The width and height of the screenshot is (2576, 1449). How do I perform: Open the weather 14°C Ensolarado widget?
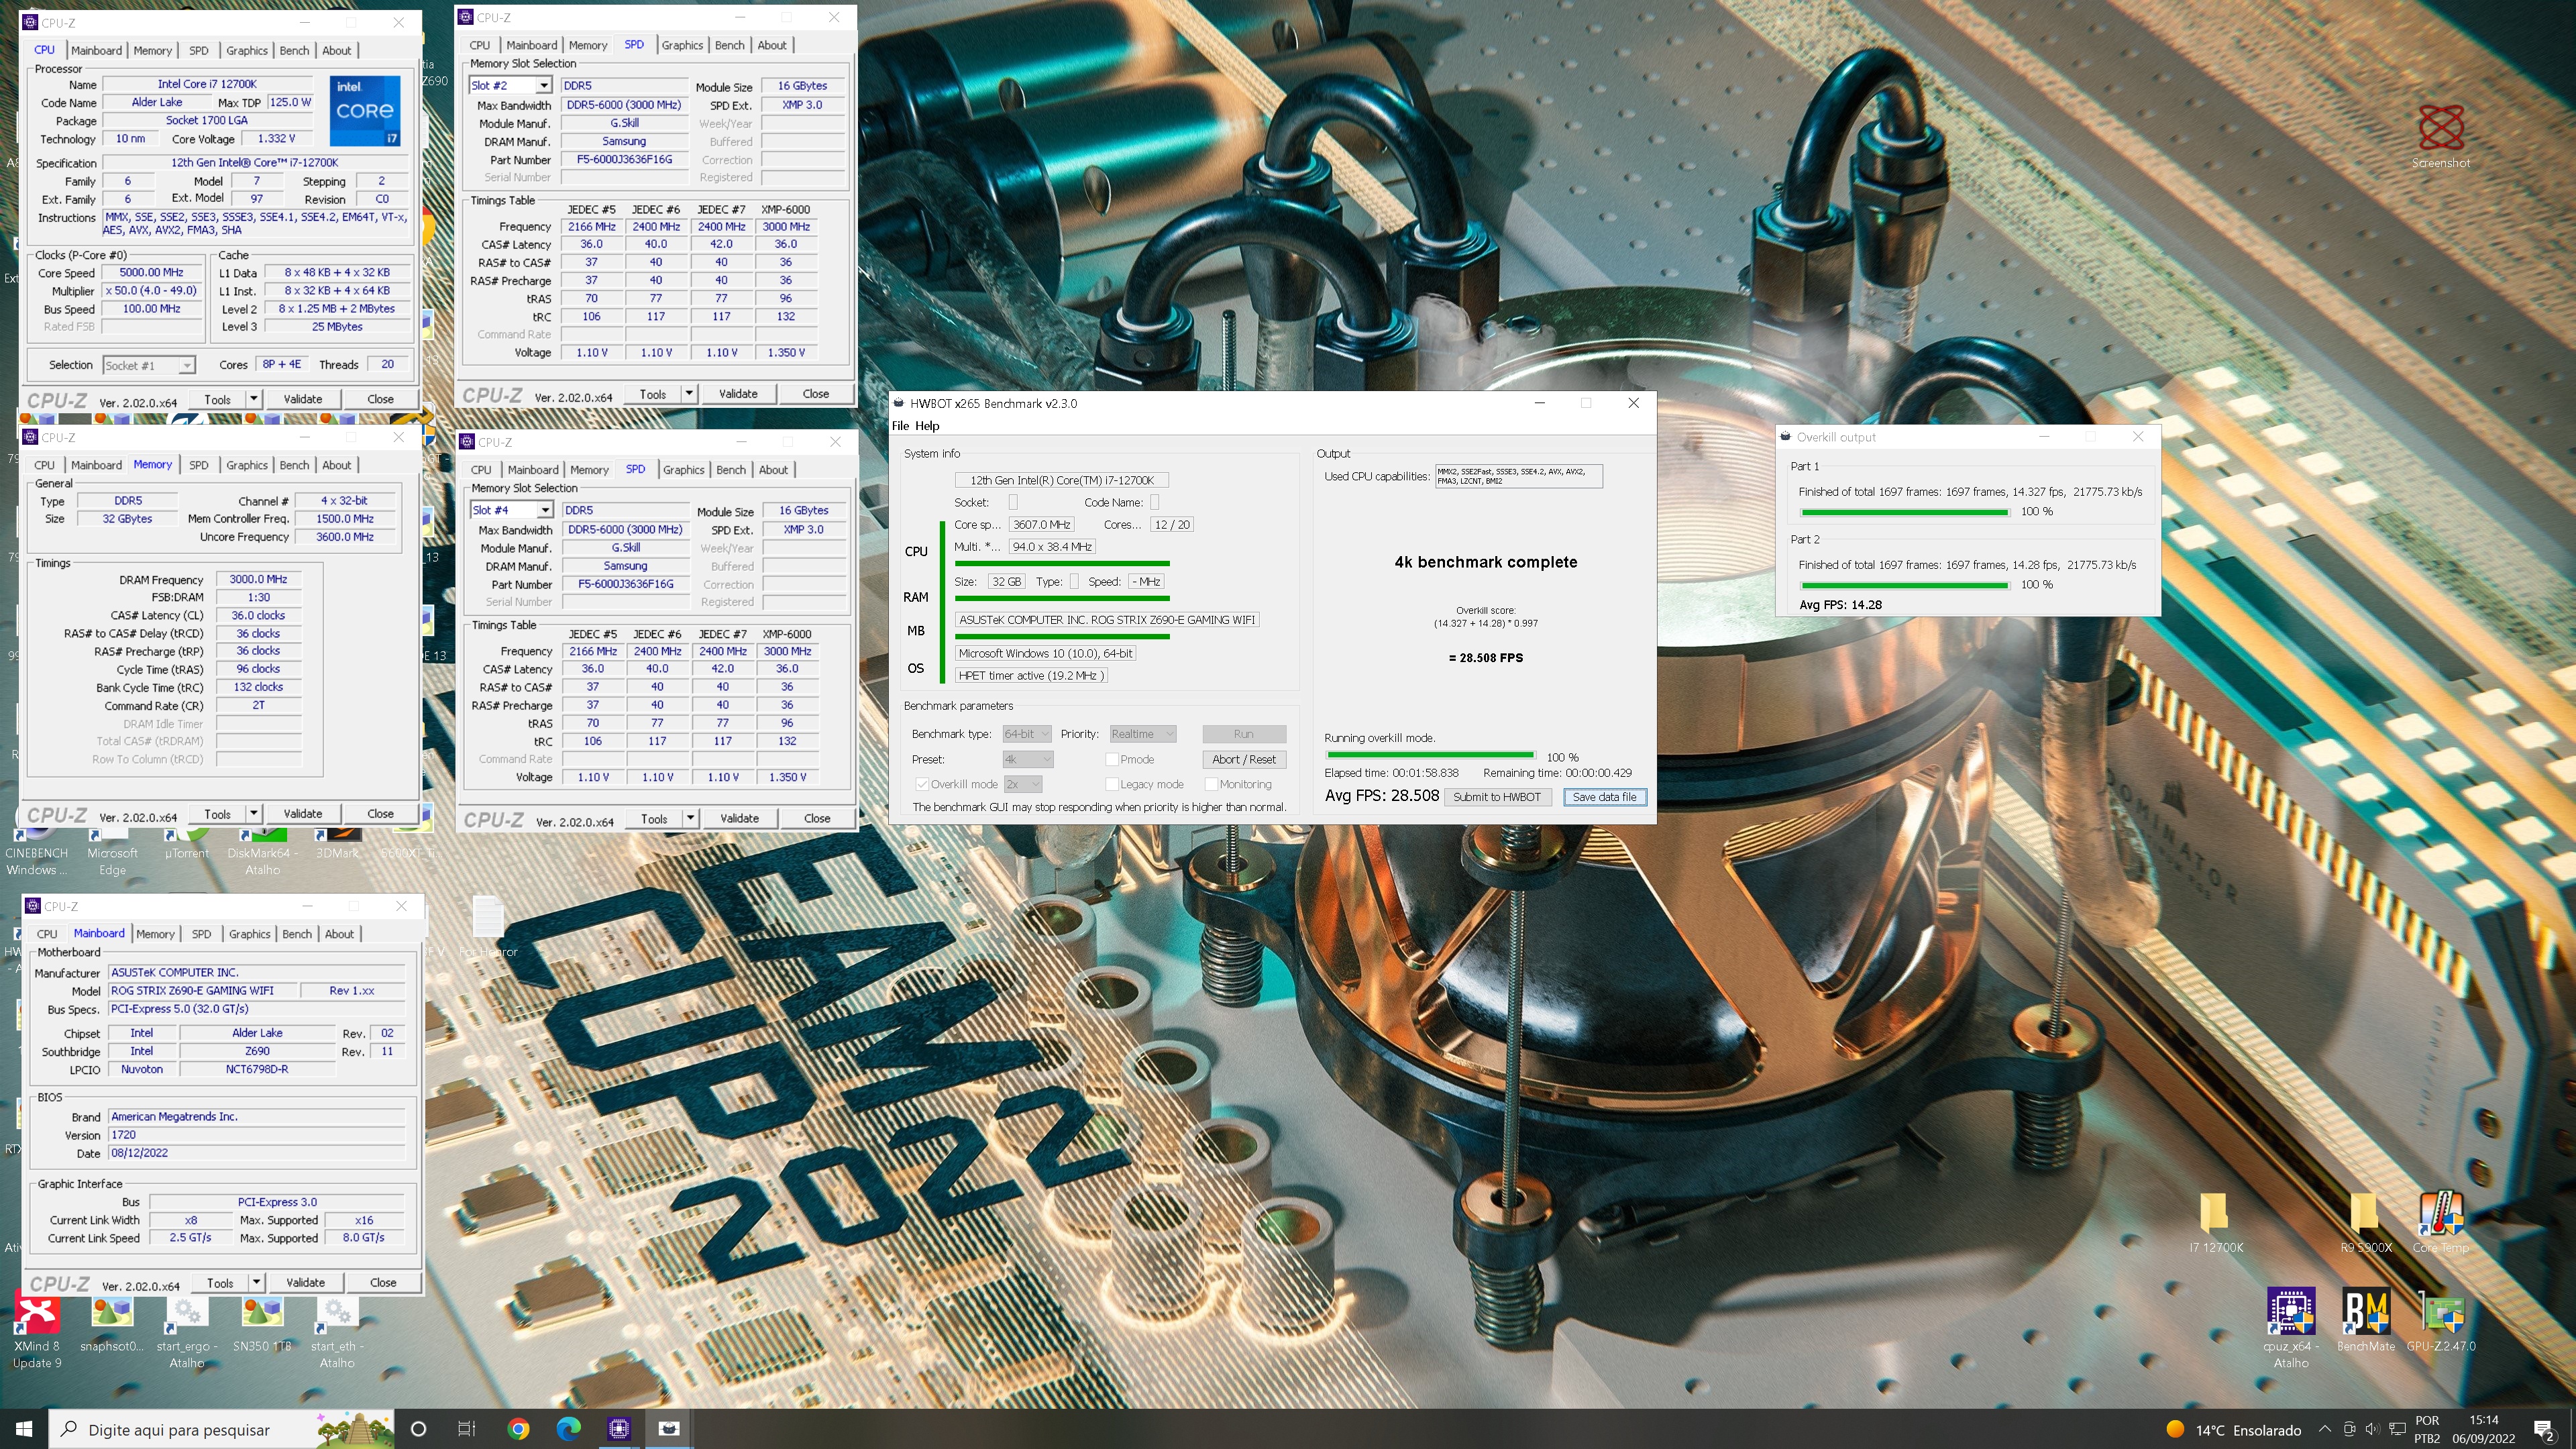[2233, 1430]
